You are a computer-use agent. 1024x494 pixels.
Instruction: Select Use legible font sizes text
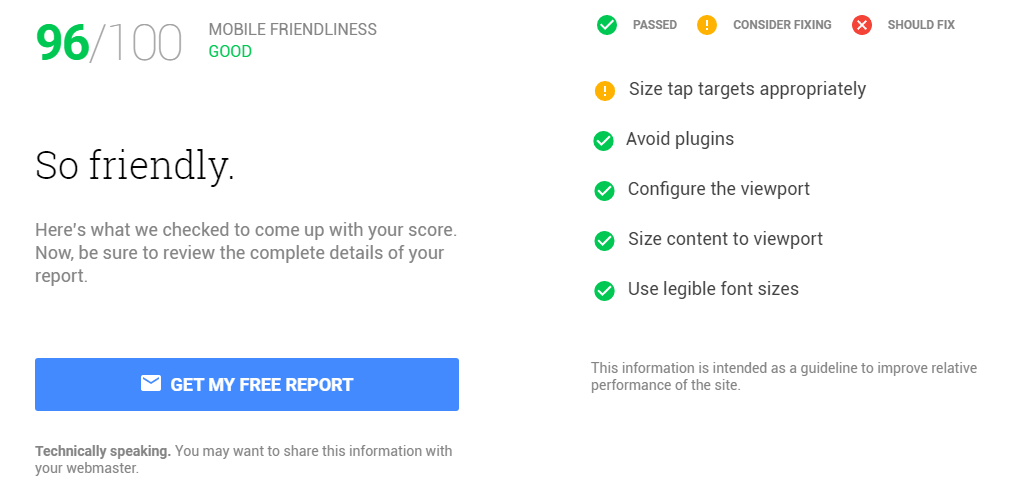pos(713,289)
